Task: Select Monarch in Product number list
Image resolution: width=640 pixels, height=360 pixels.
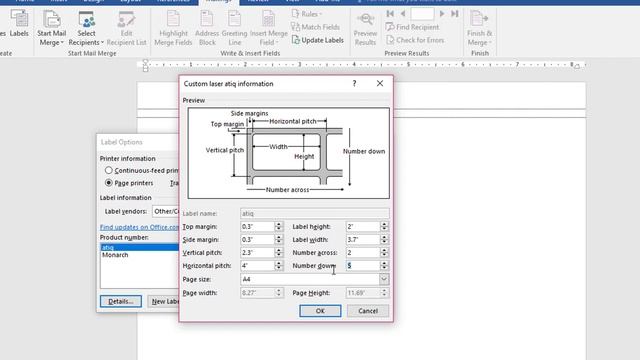Action: [115, 255]
